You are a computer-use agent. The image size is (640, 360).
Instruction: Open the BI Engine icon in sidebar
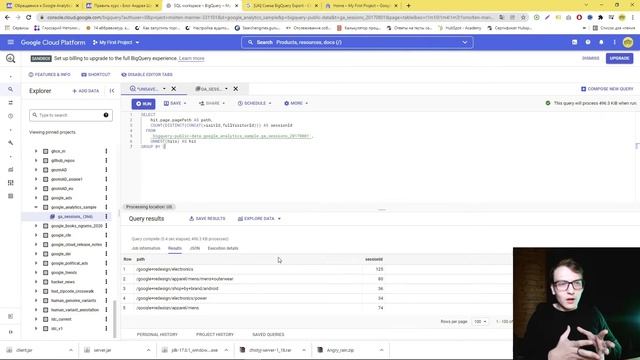click(11, 196)
